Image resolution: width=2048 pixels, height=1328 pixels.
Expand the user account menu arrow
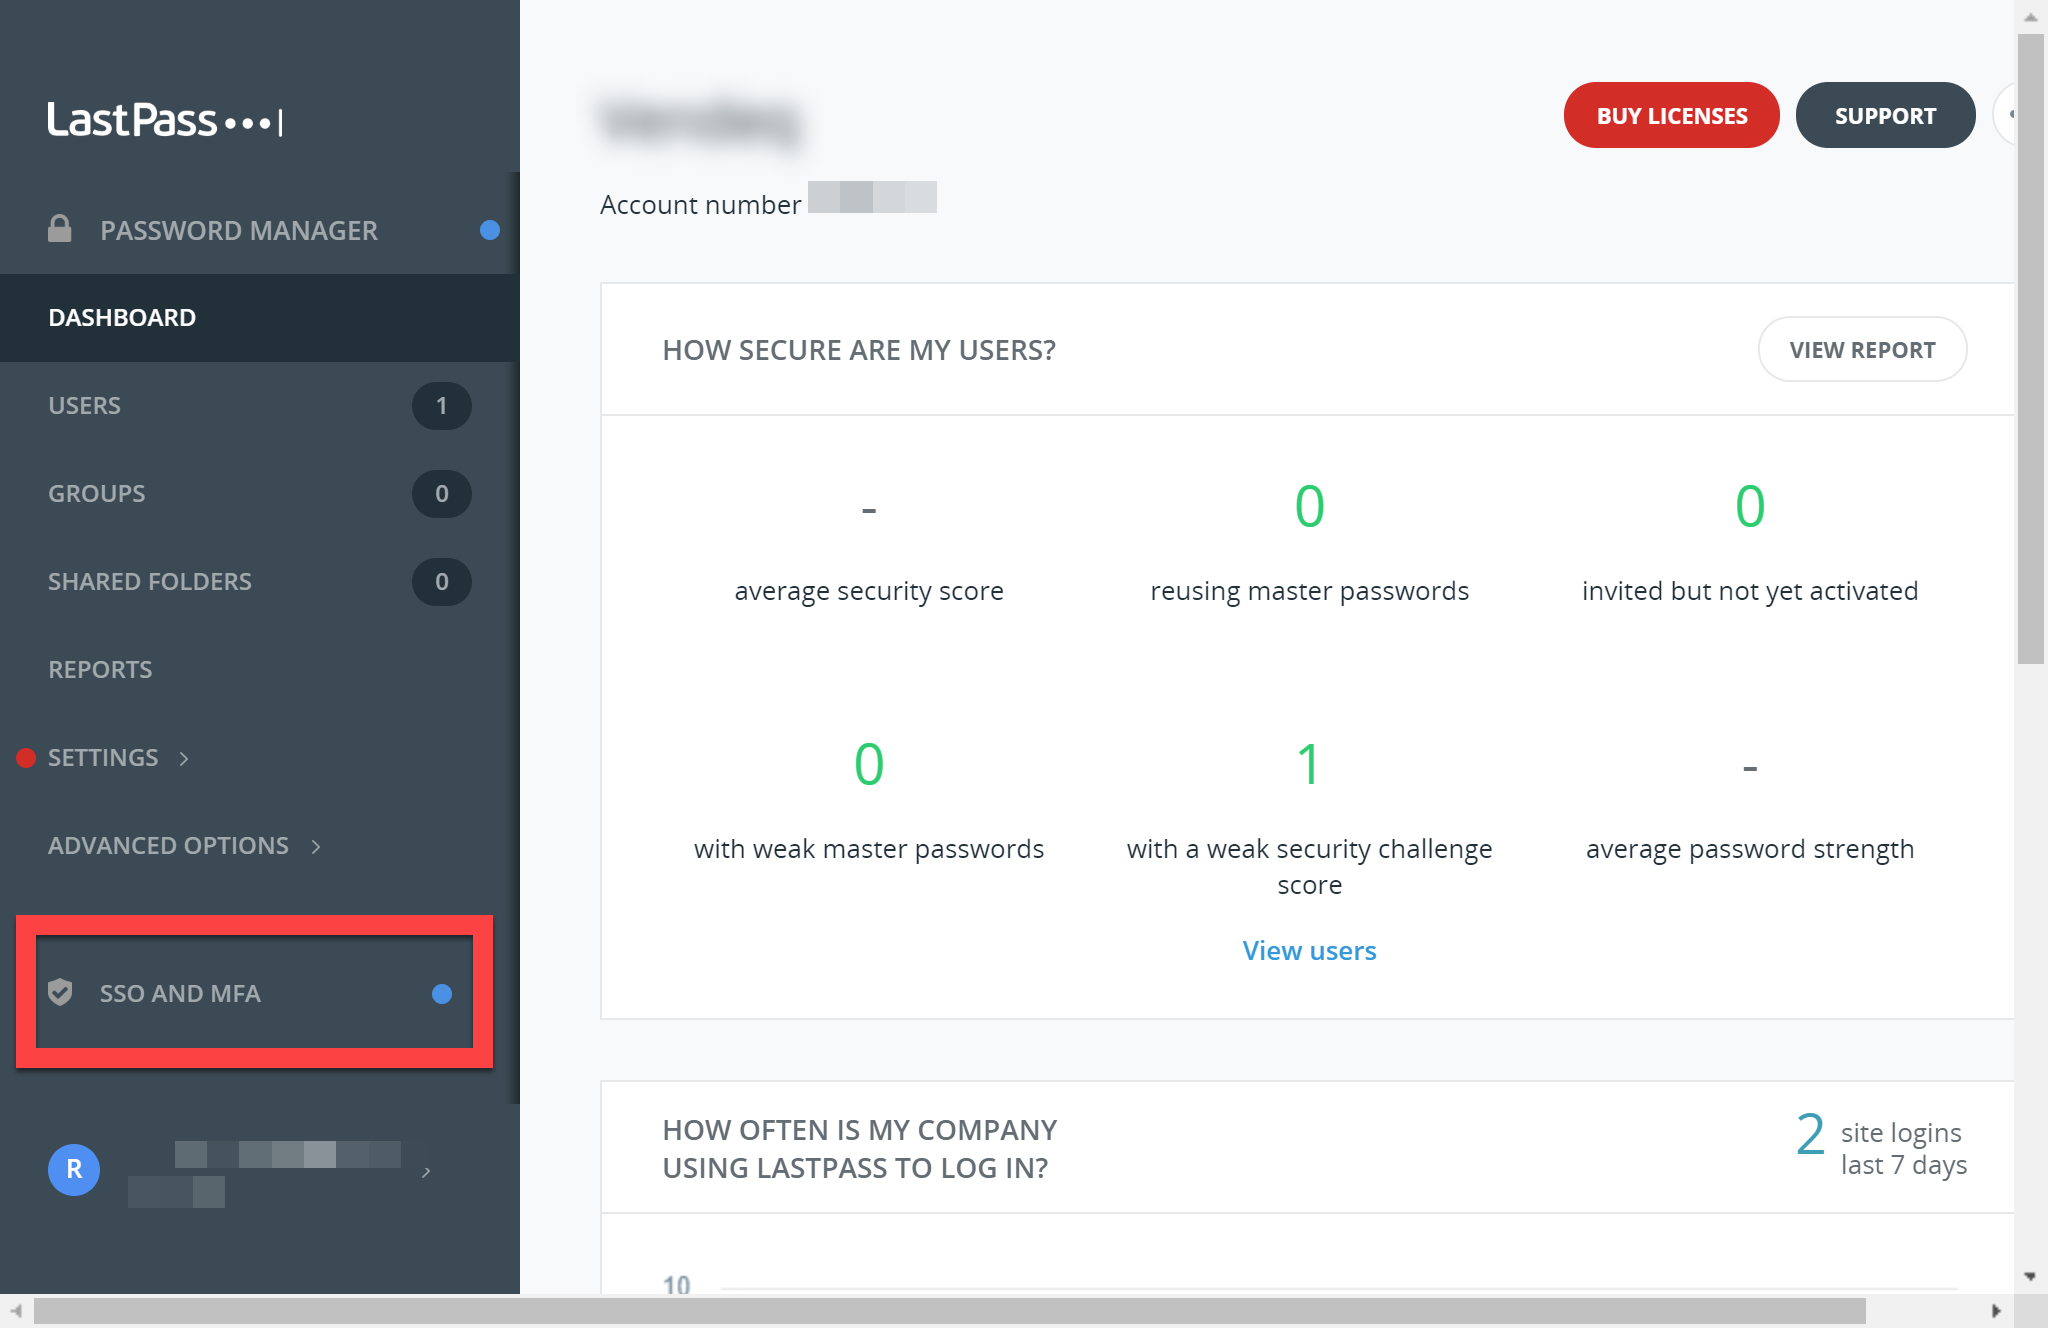pos(426,1172)
